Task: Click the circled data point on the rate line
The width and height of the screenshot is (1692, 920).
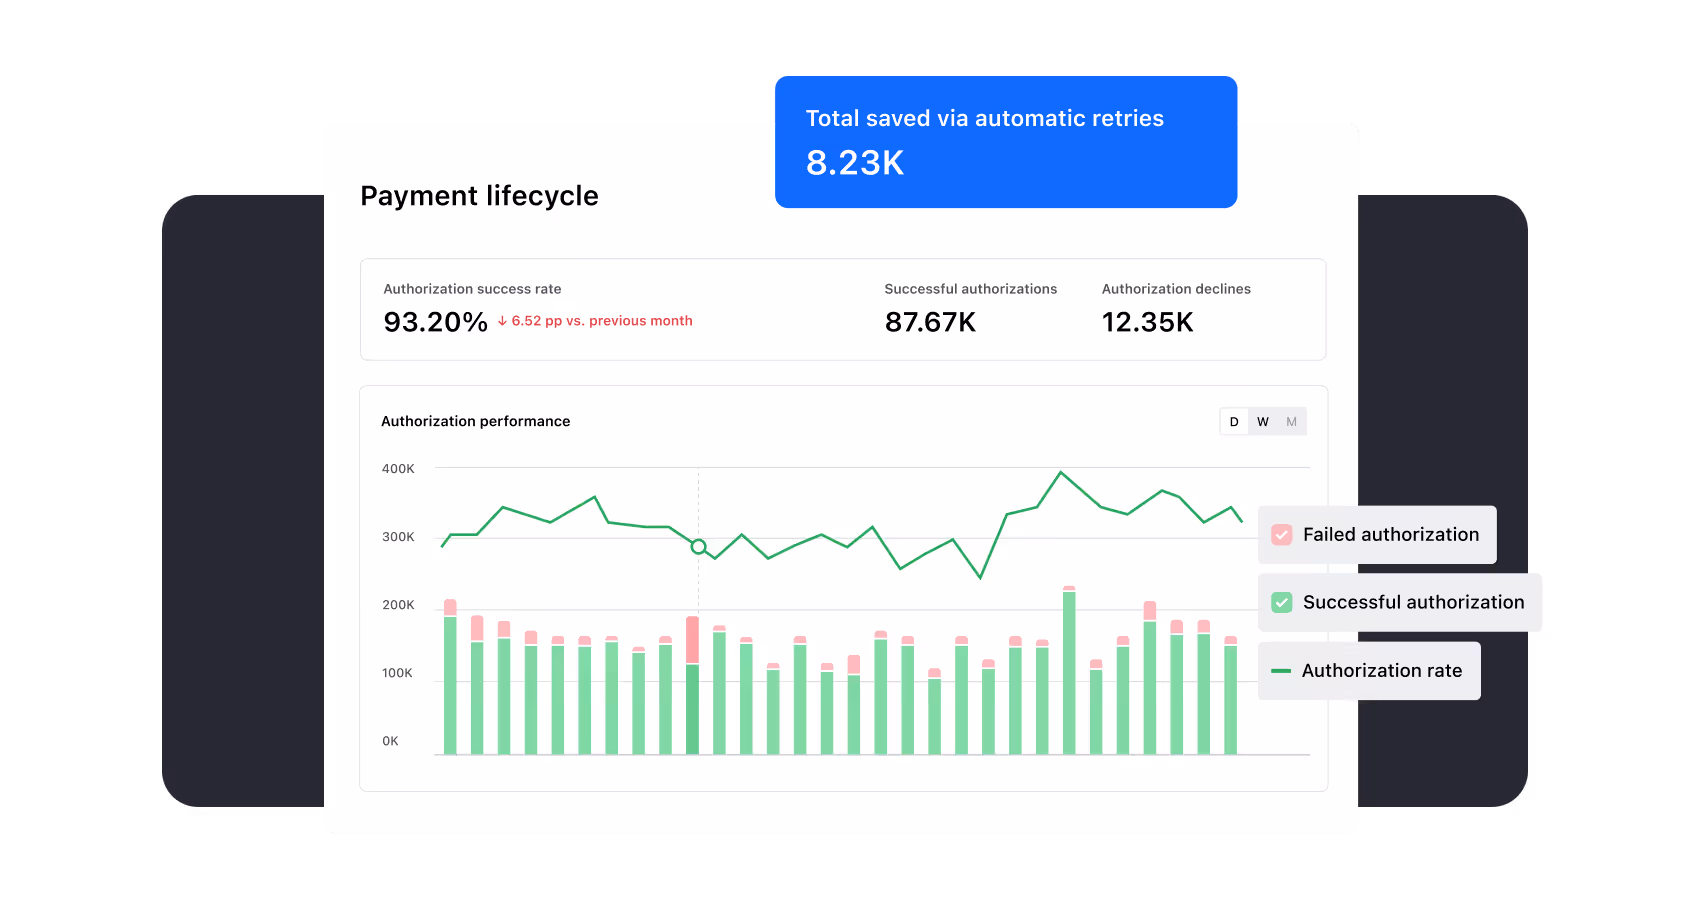Action: pyautogui.click(x=698, y=547)
